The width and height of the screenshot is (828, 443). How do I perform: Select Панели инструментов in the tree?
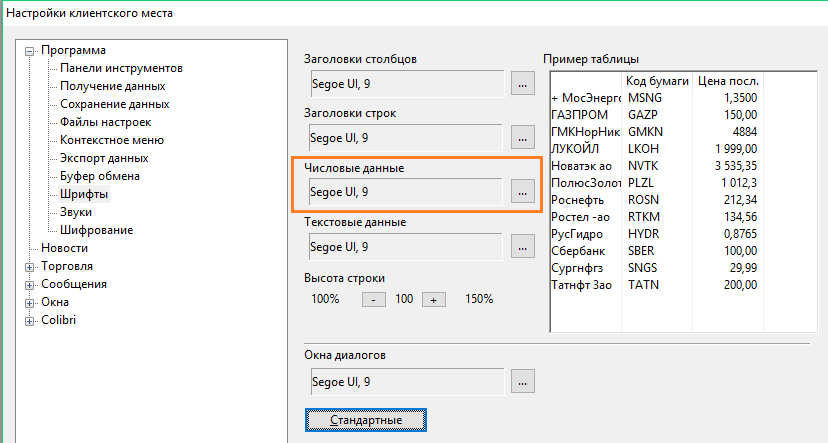[121, 68]
